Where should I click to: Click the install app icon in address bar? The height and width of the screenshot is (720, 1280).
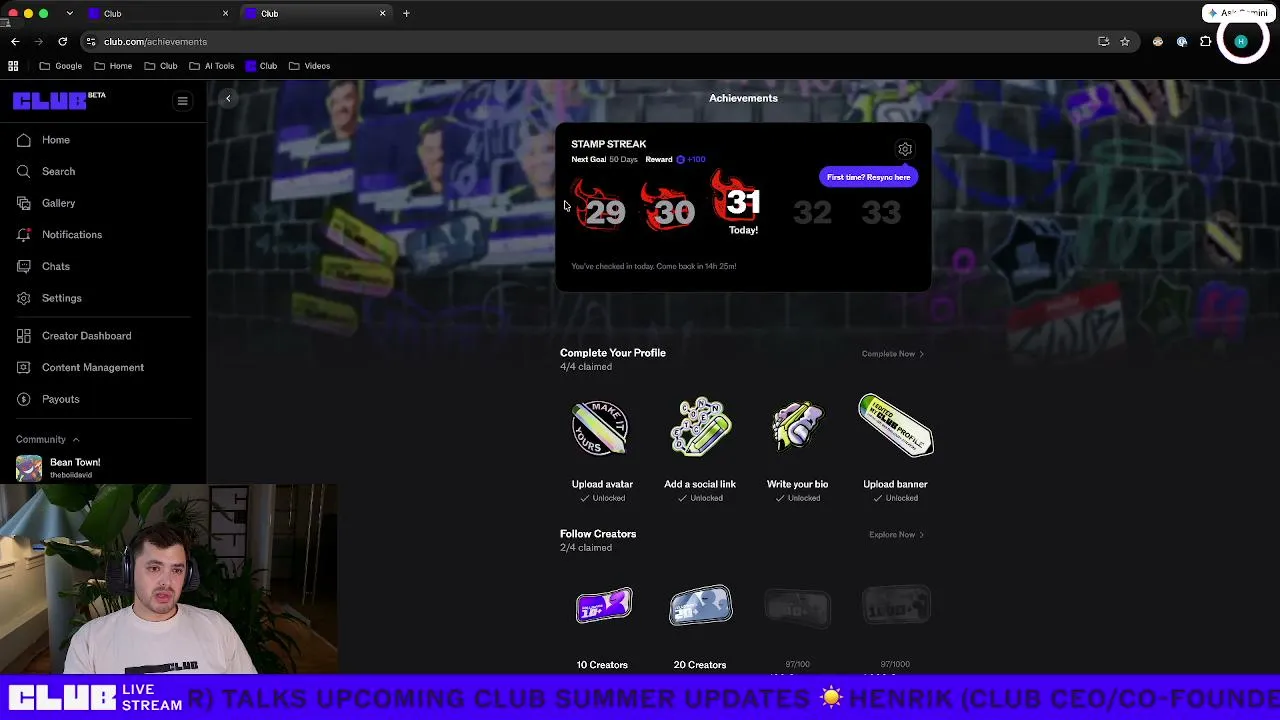(x=1103, y=42)
